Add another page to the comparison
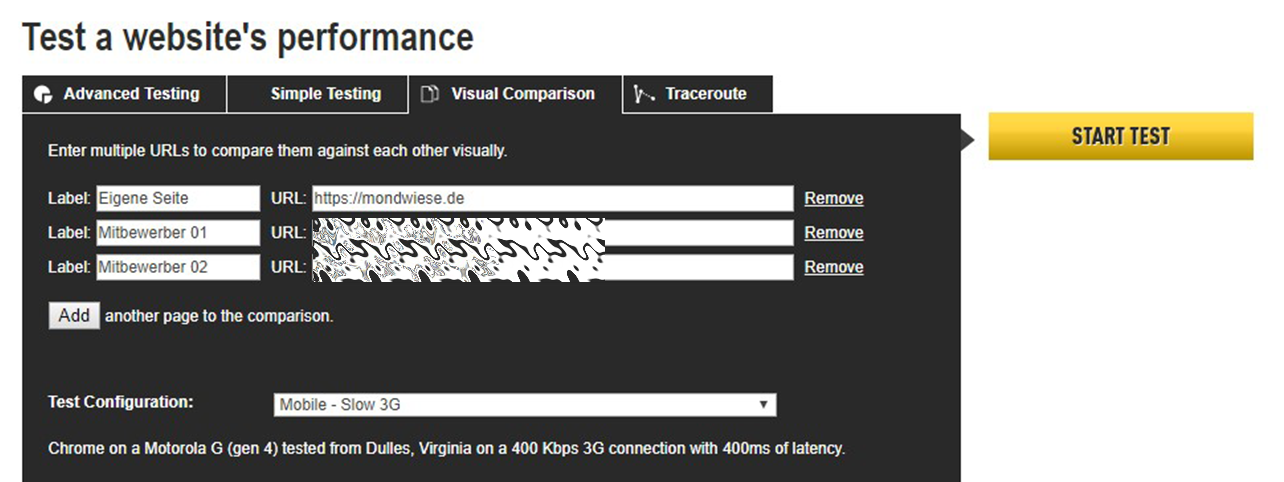The height and width of the screenshot is (482, 1284). [x=74, y=316]
